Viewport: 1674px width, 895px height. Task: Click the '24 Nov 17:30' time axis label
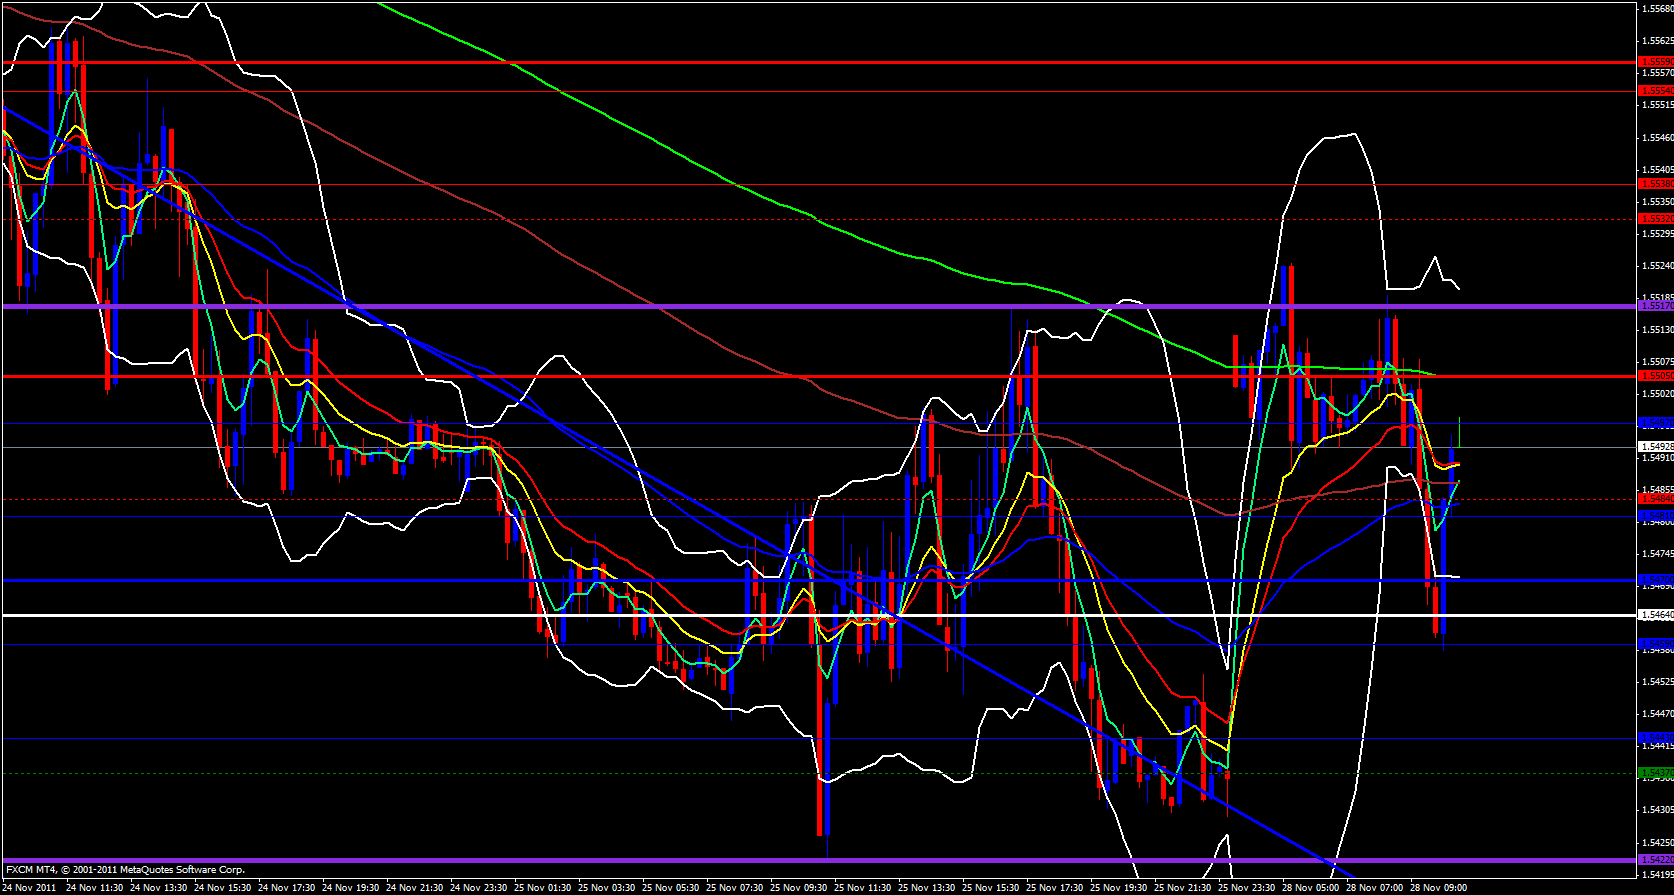(288, 887)
